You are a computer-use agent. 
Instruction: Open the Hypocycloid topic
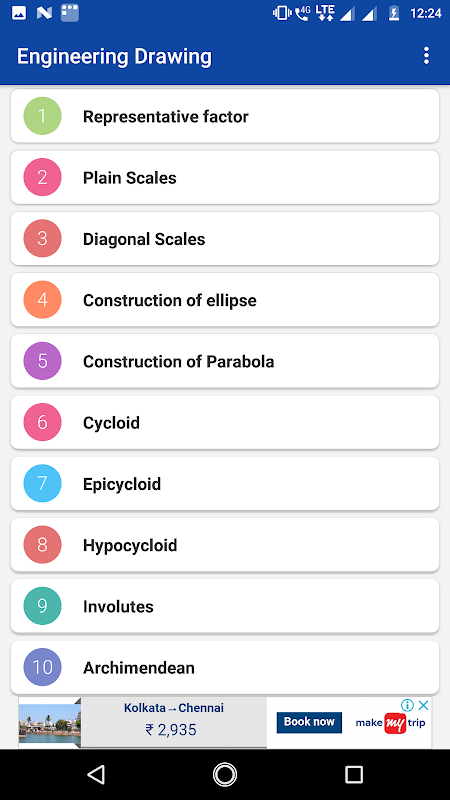pos(225,544)
